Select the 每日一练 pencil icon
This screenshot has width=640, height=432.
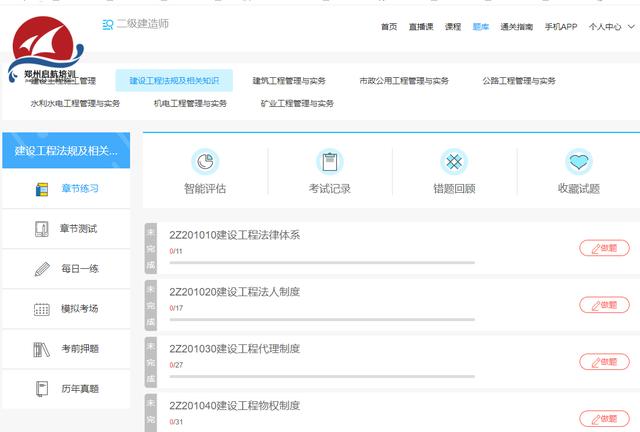click(x=42, y=269)
